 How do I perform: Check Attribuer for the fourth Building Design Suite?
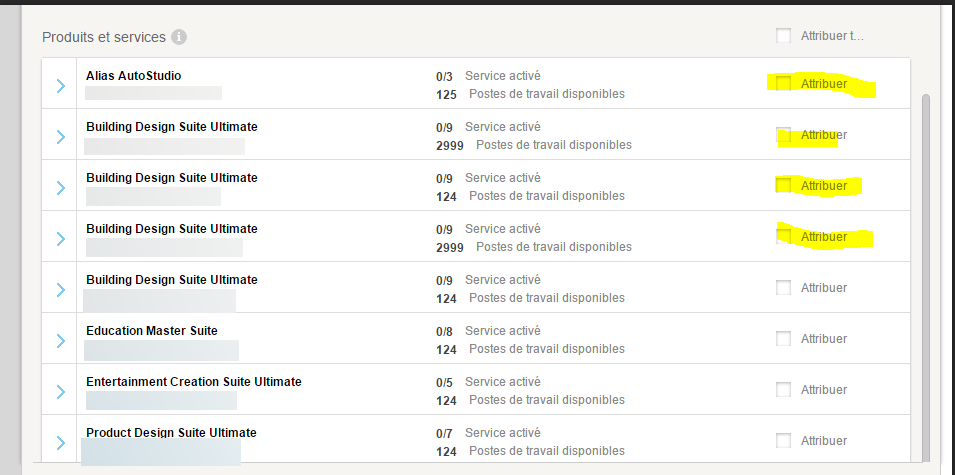(x=784, y=287)
